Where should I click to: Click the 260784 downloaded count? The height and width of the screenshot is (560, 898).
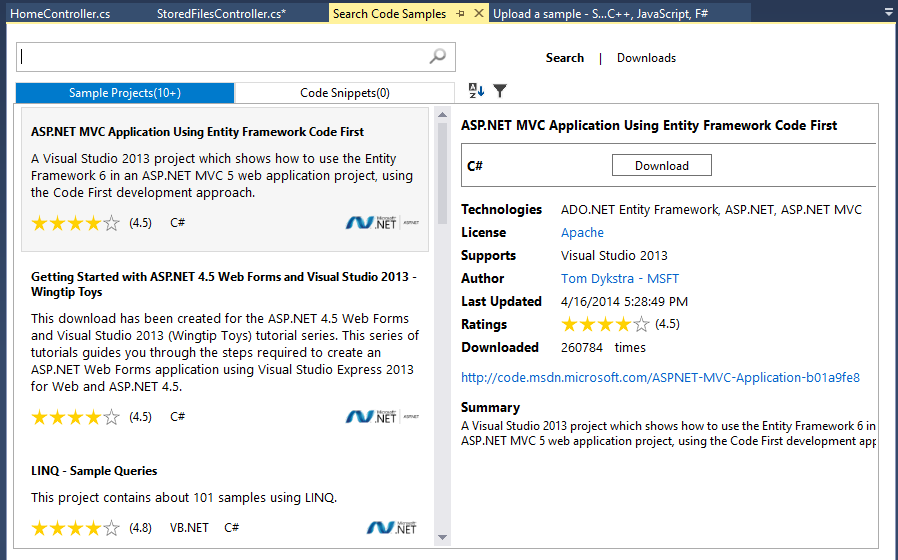coord(582,348)
